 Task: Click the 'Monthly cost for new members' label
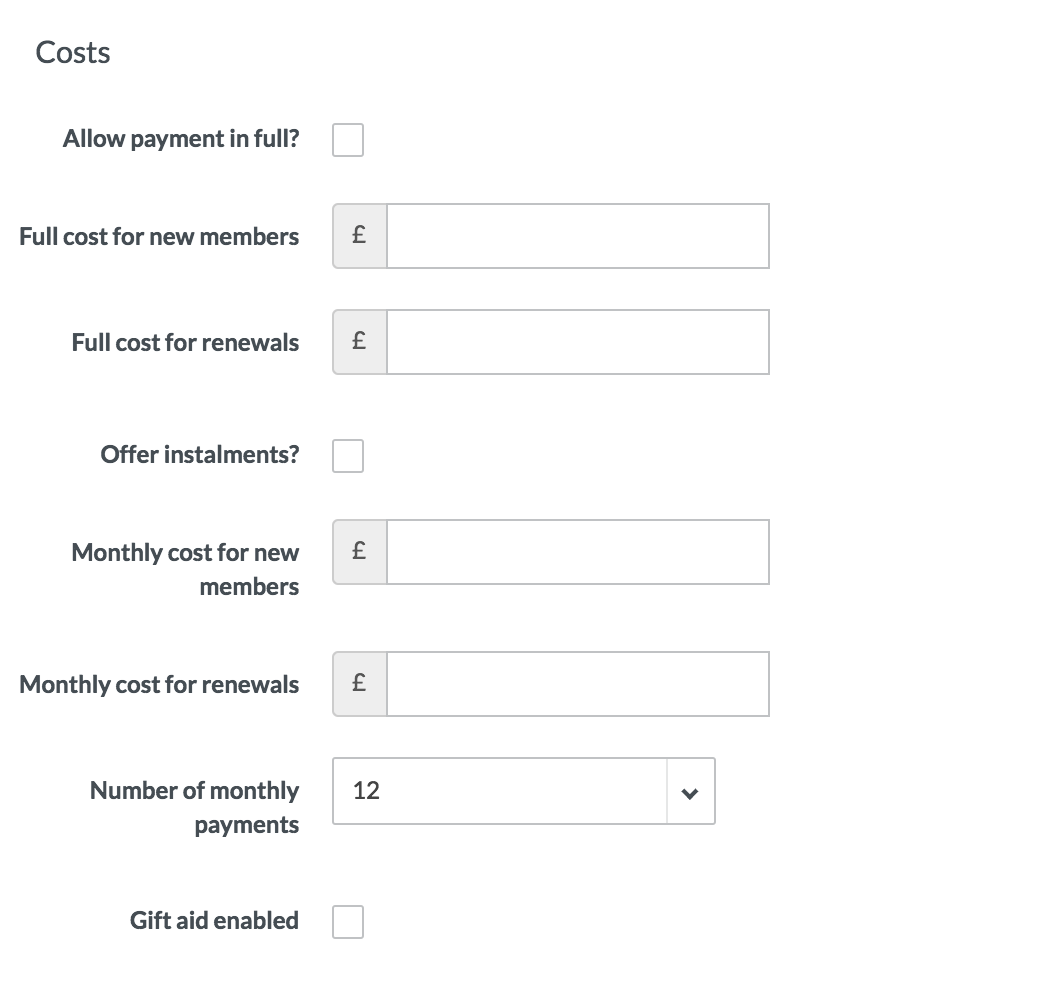coord(185,569)
